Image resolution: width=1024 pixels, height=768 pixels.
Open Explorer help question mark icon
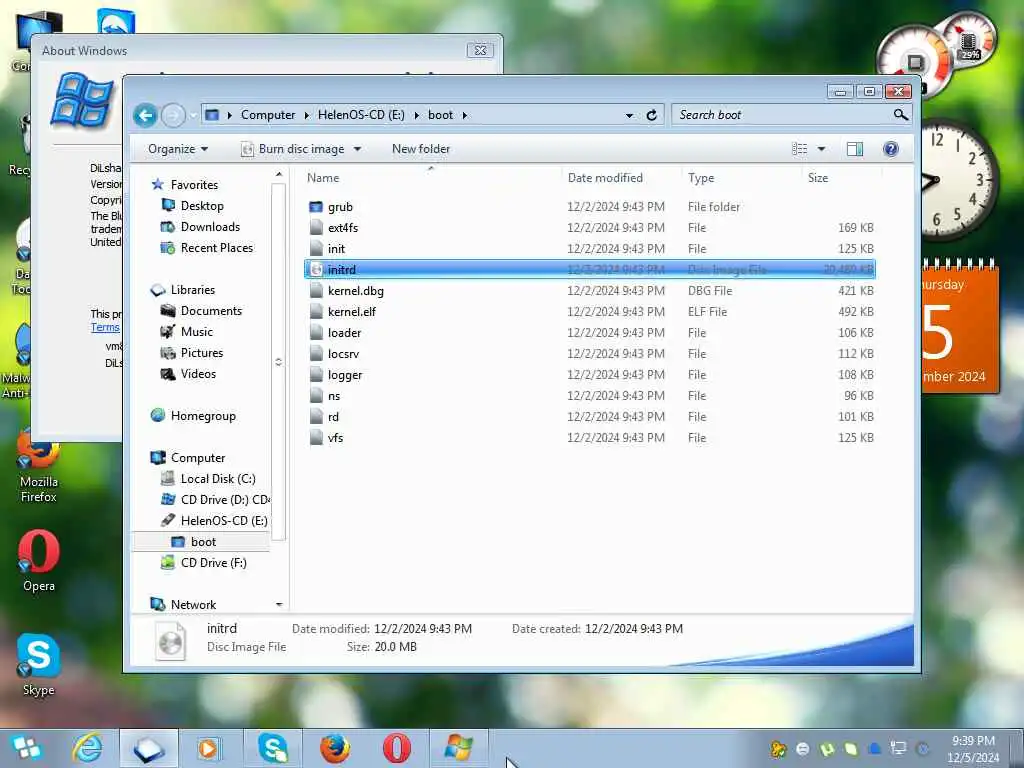[890, 149]
